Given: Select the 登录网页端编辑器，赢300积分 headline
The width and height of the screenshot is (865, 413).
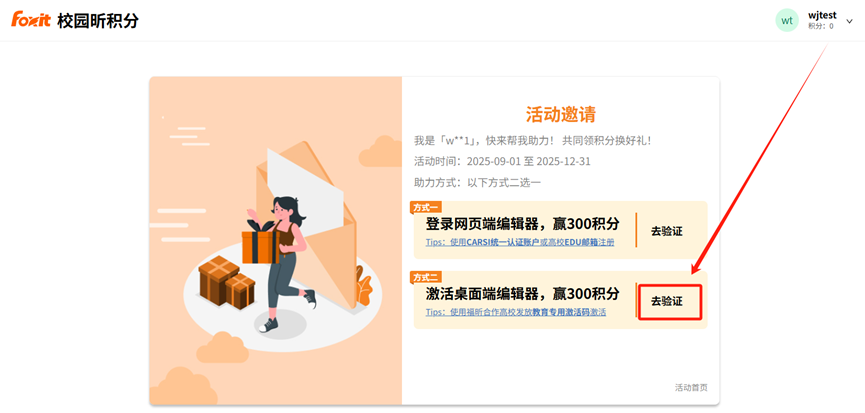Looking at the screenshot, I should pyautogui.click(x=522, y=224).
